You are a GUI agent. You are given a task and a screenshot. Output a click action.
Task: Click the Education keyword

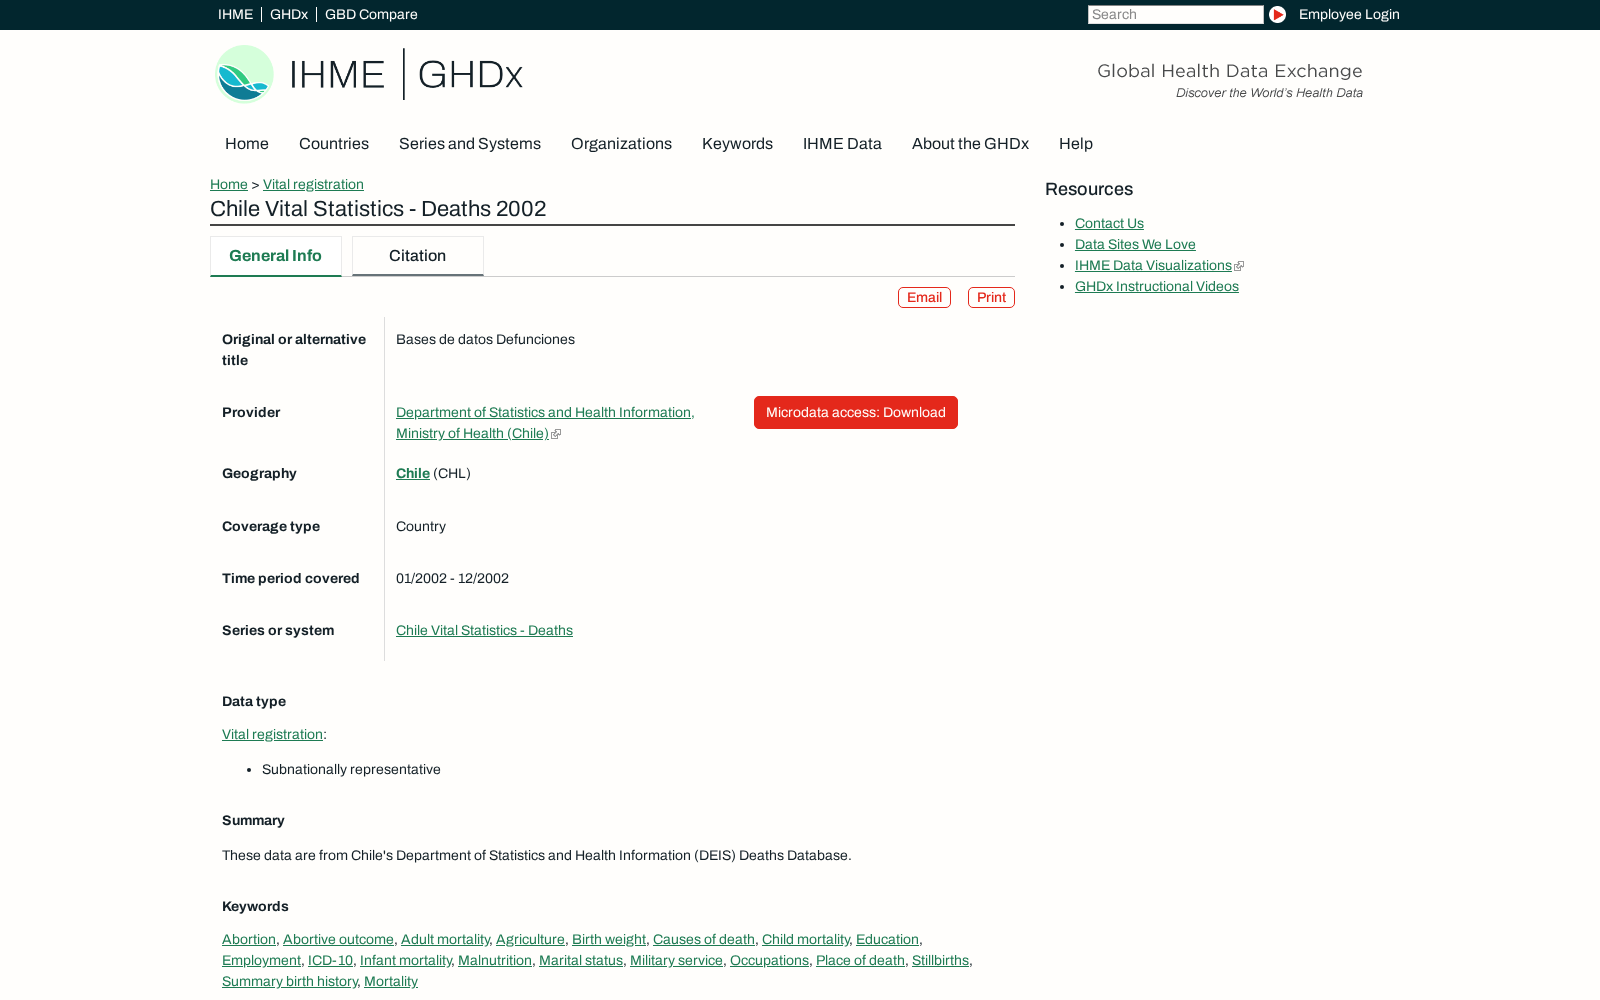887,940
